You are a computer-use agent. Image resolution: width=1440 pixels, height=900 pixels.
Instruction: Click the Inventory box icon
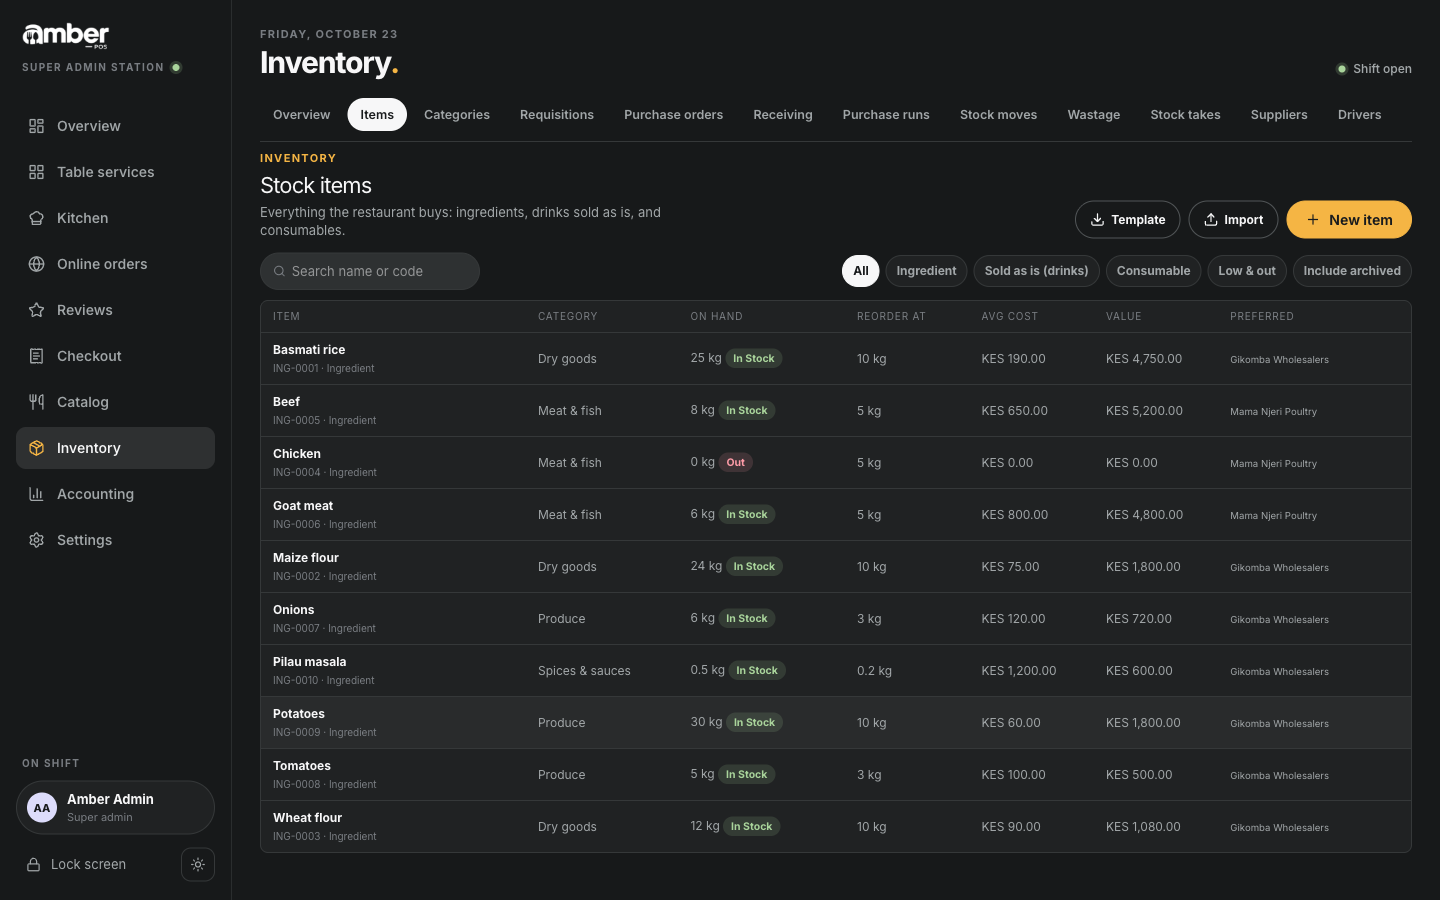36,448
